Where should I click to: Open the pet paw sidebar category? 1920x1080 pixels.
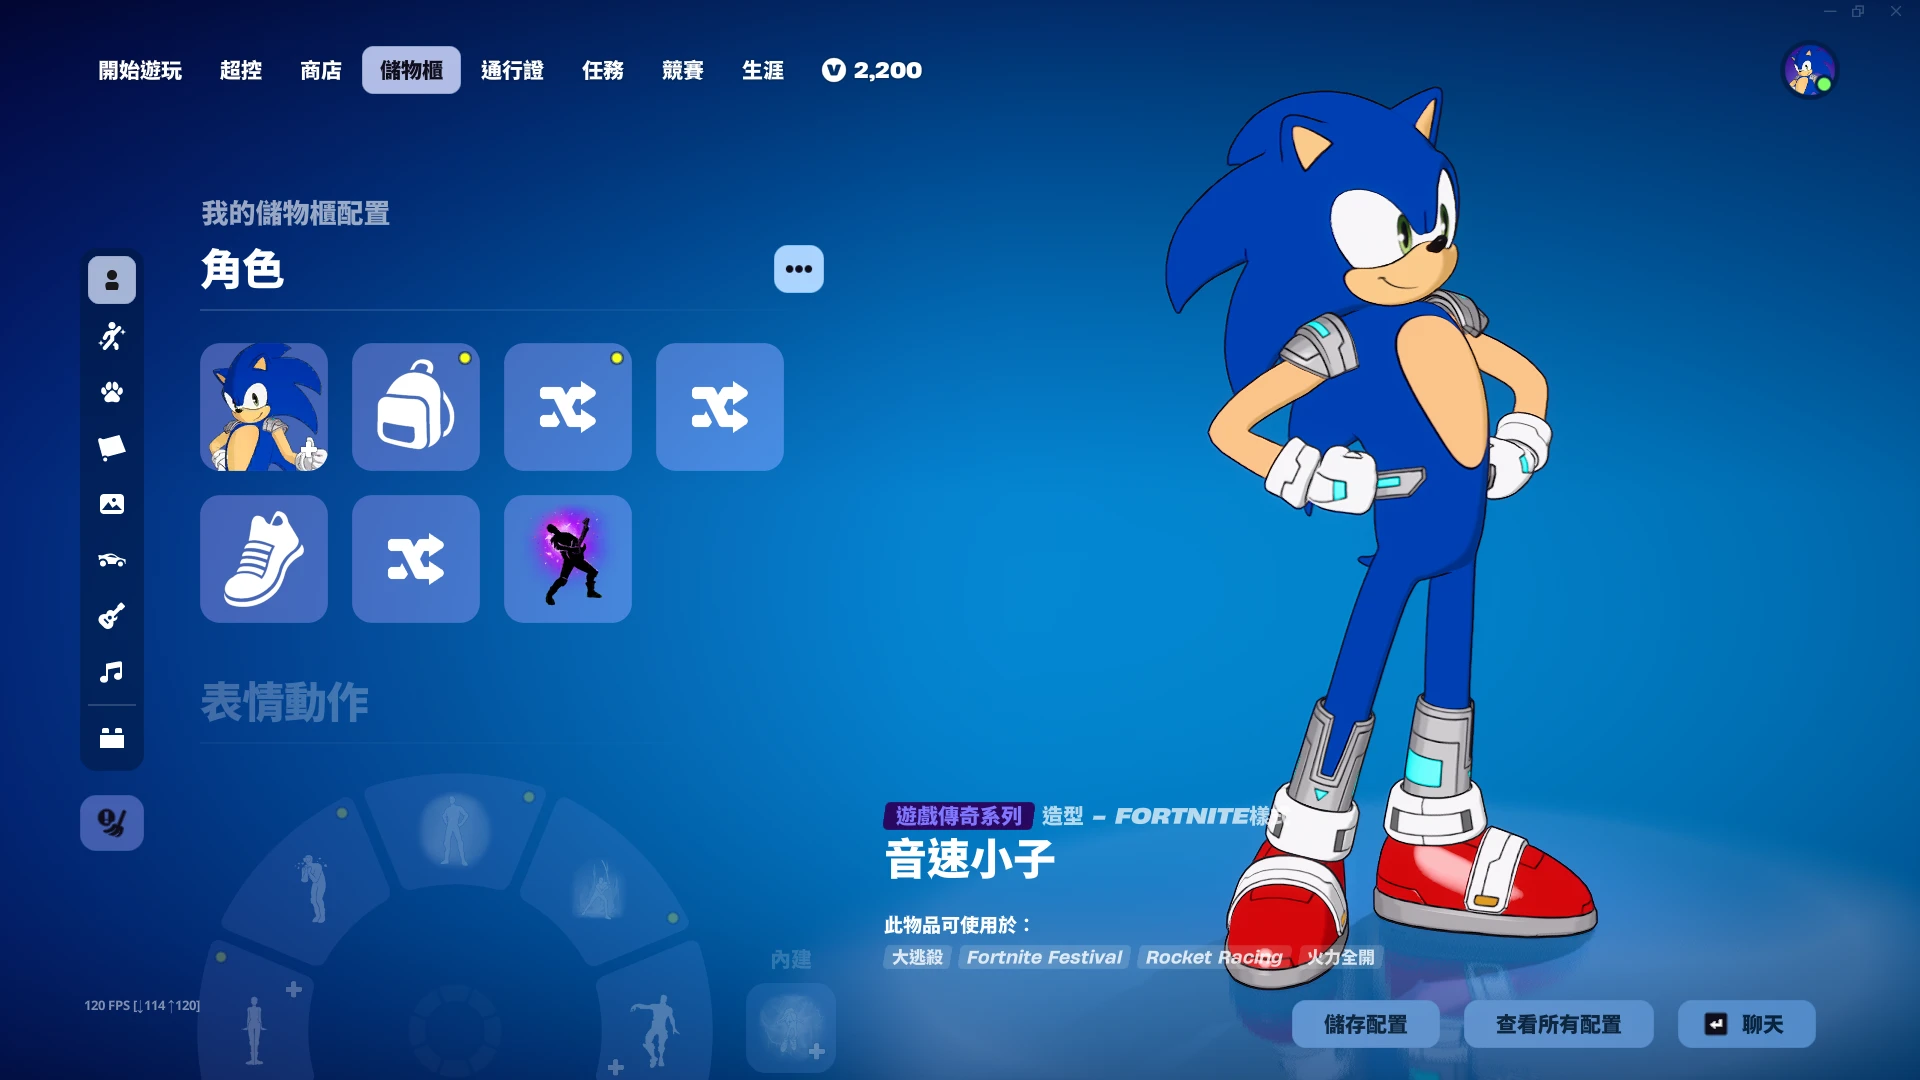112,392
